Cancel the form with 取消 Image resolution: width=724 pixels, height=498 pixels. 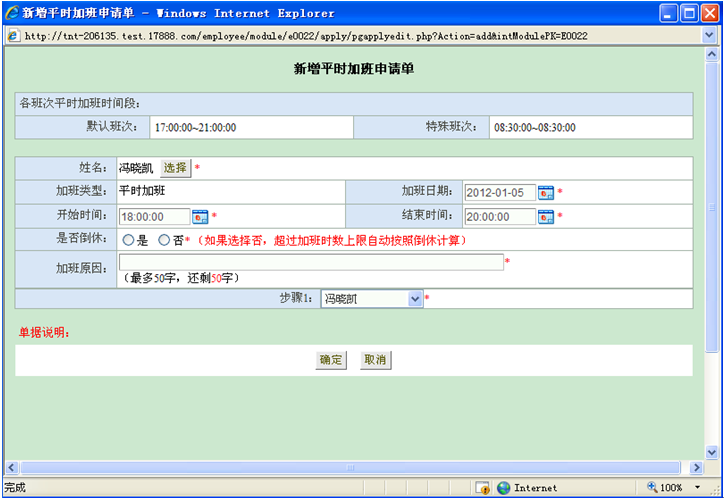tap(375, 360)
